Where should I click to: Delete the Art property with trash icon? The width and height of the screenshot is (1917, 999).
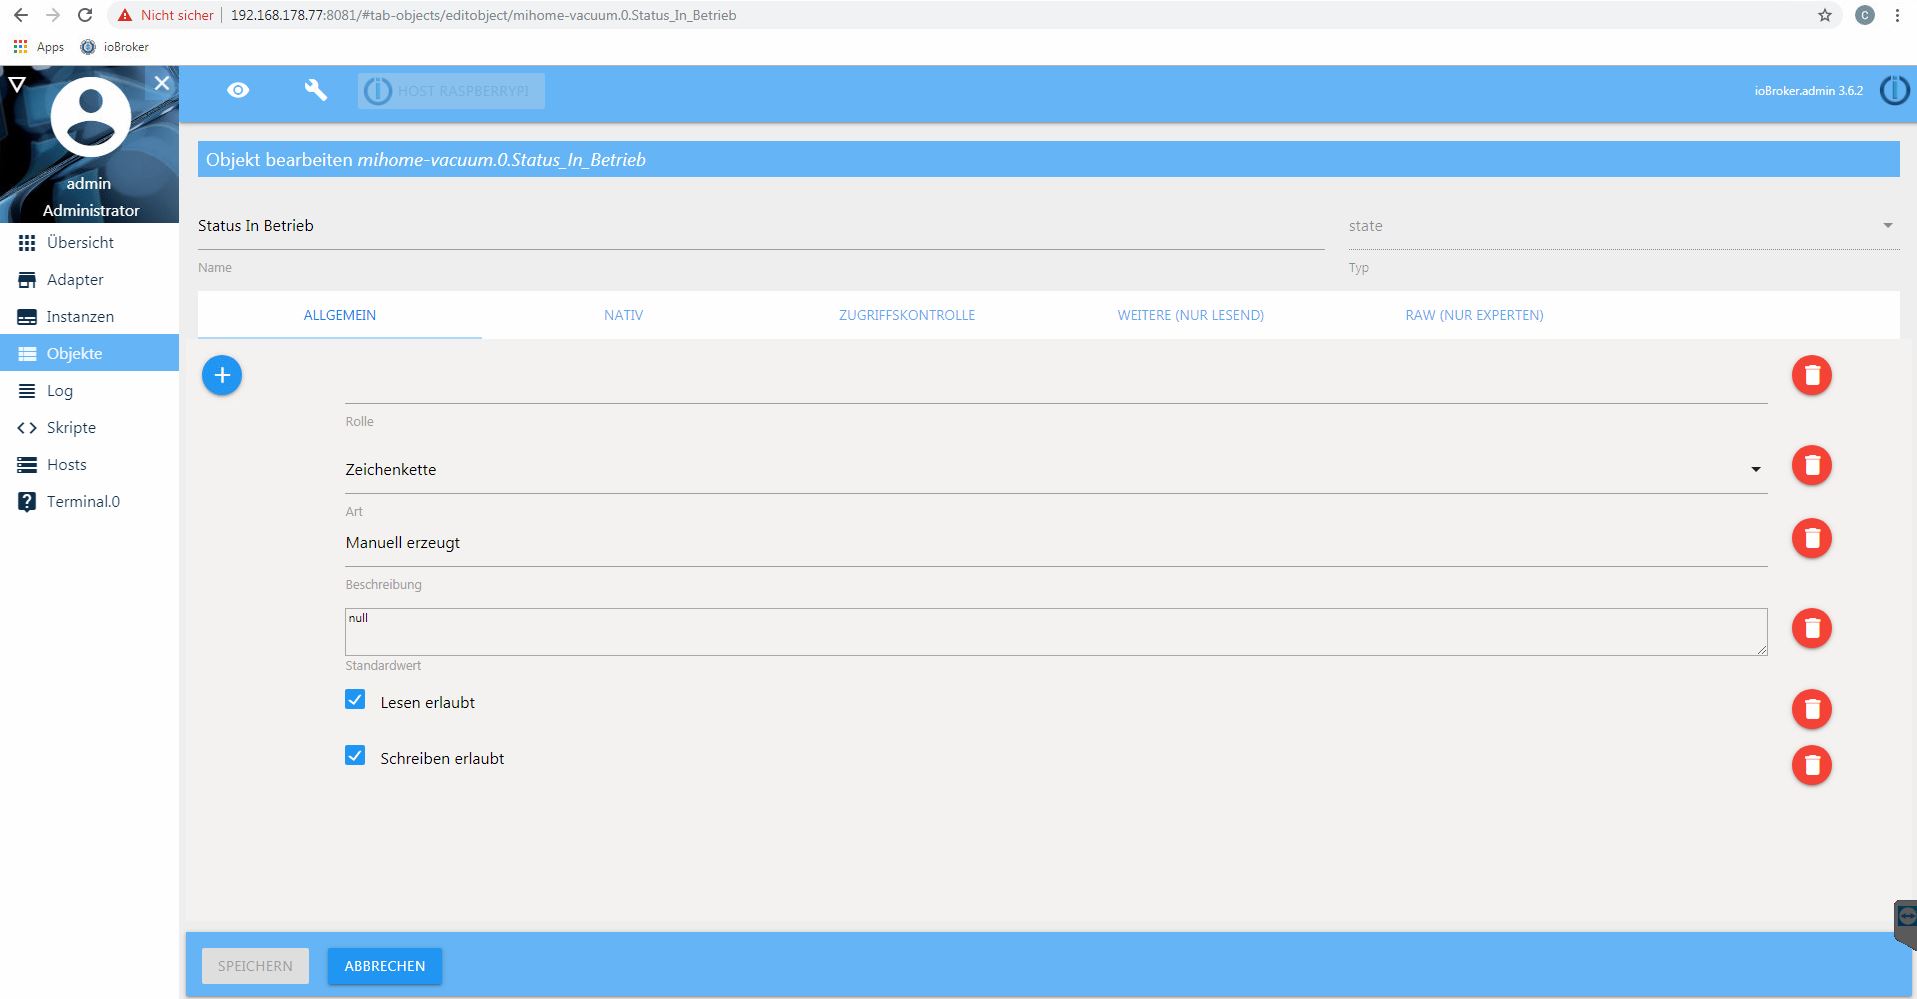click(1811, 465)
